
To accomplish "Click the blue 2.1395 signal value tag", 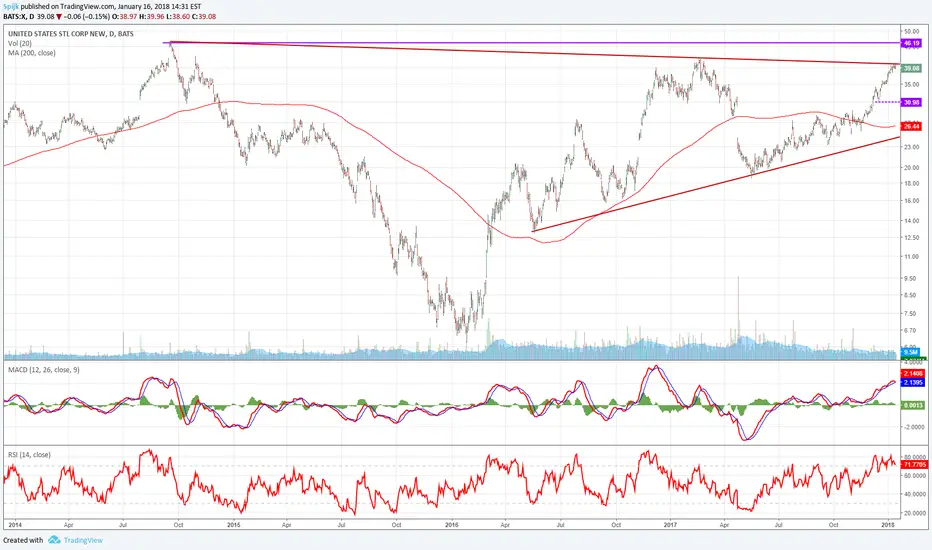I will (x=913, y=382).
